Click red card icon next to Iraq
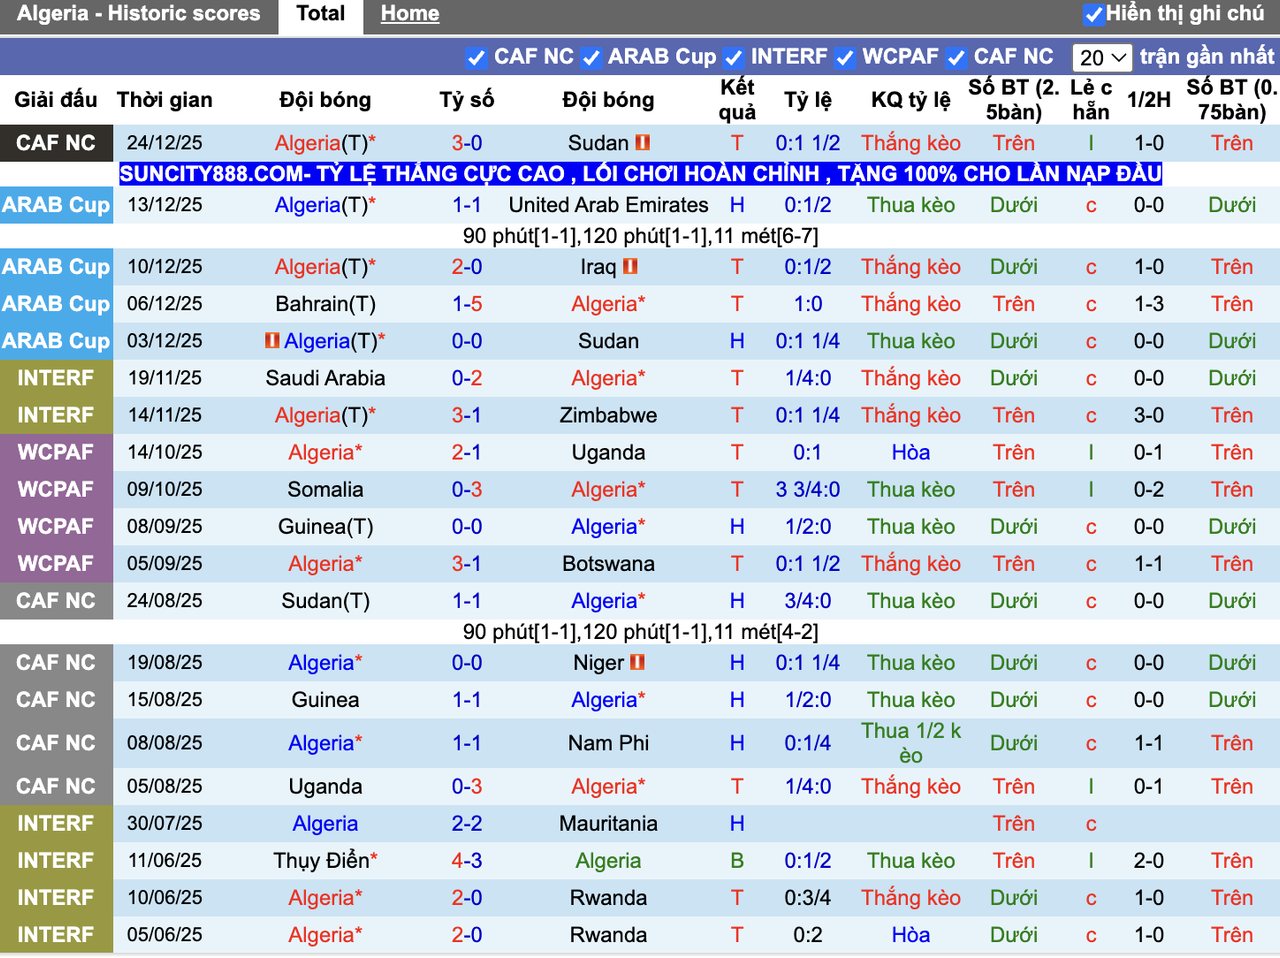The width and height of the screenshot is (1280, 958). coord(630,267)
